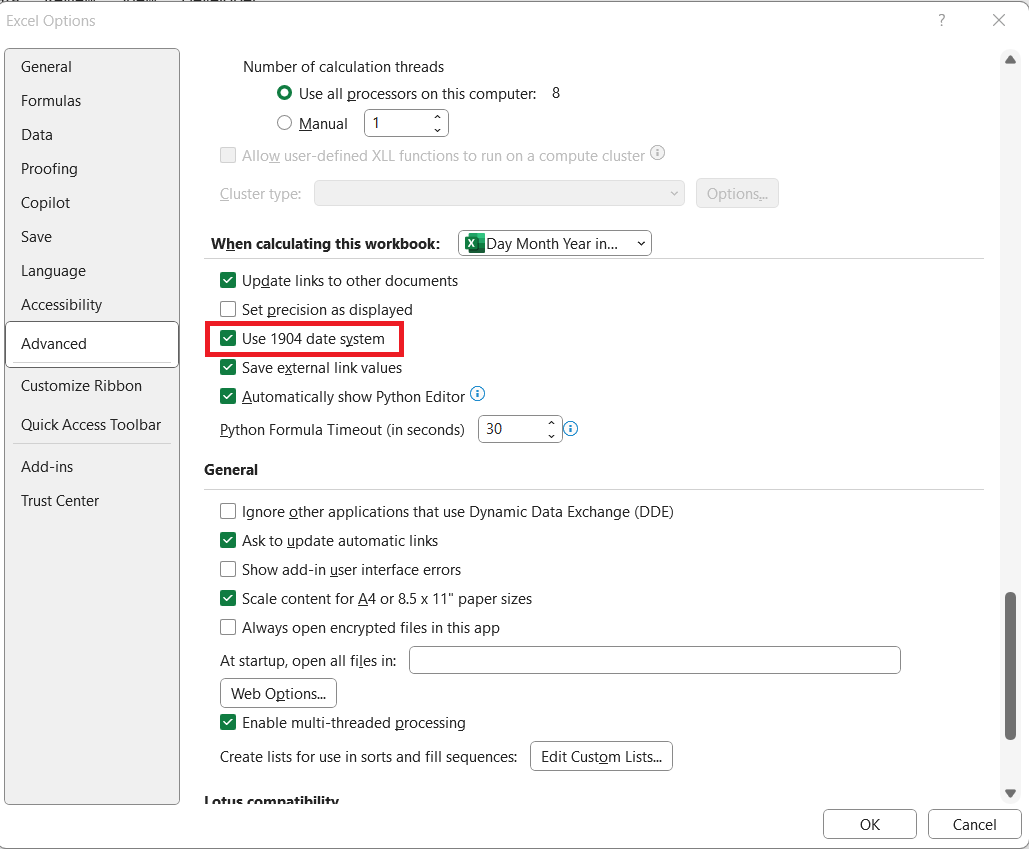Open the When calculating this workbook dropdown

click(x=555, y=243)
